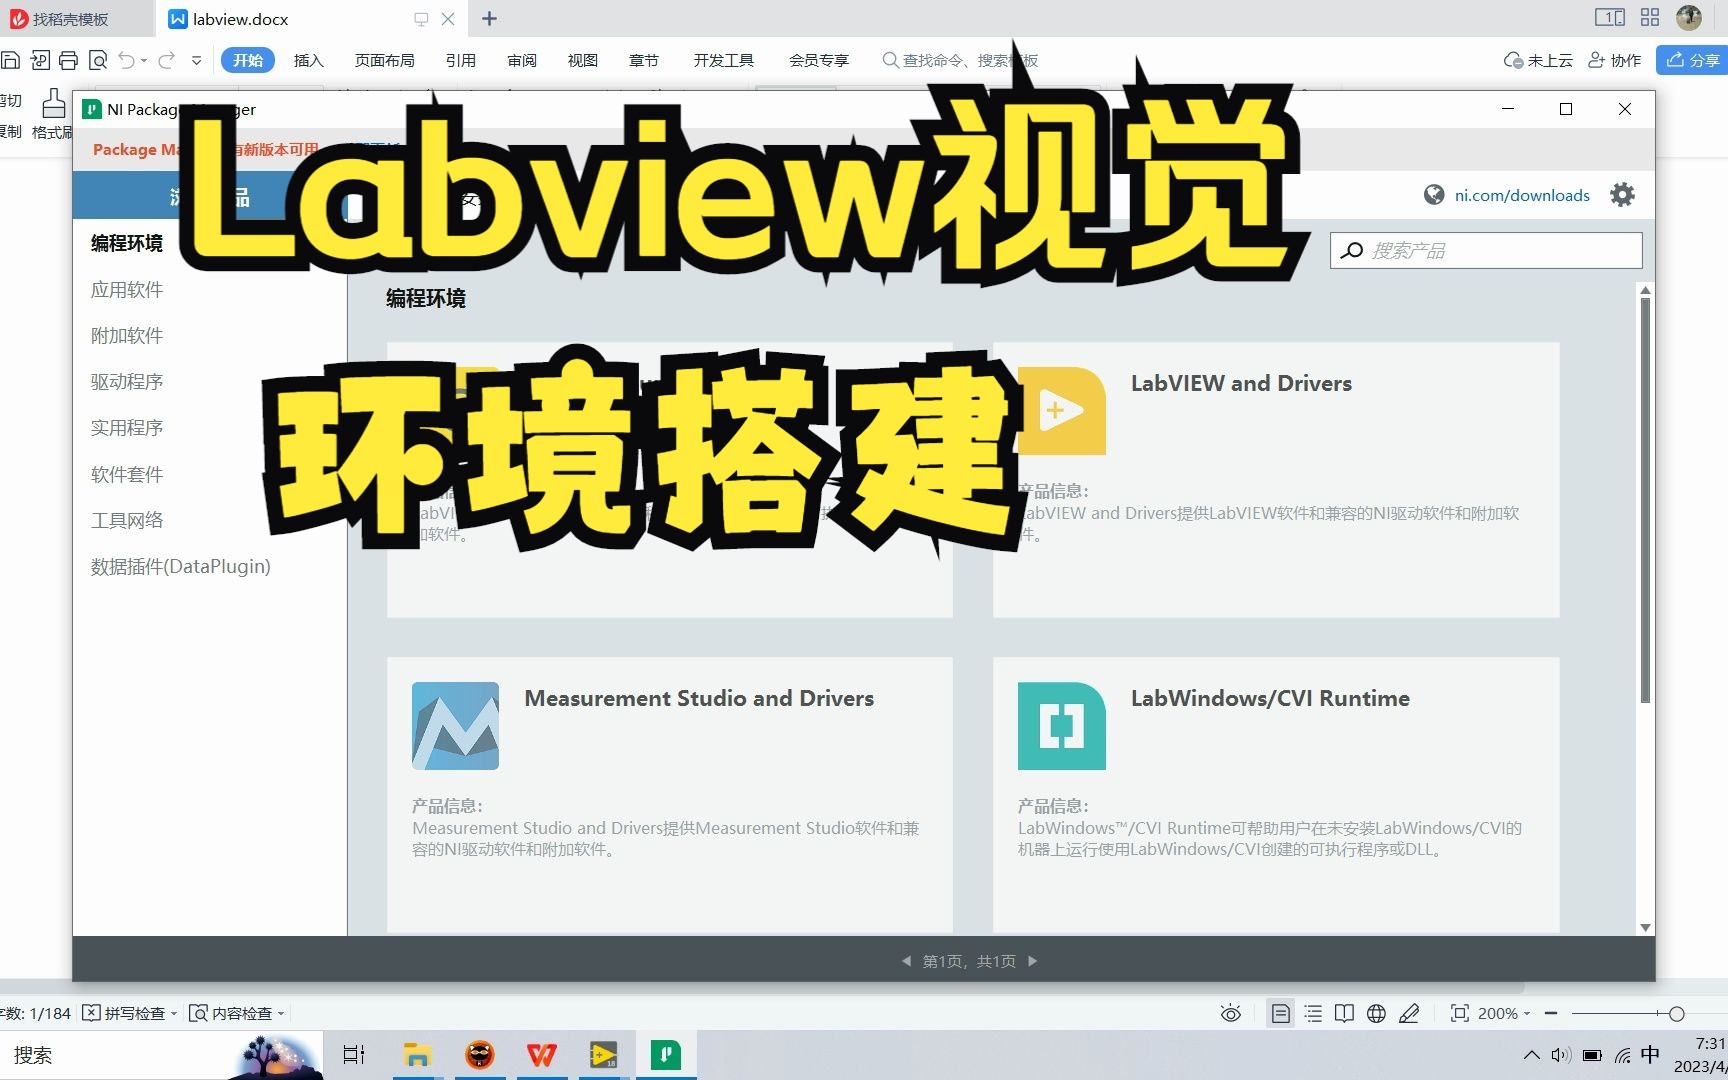Switch to outline view mode icon

(1313, 1014)
